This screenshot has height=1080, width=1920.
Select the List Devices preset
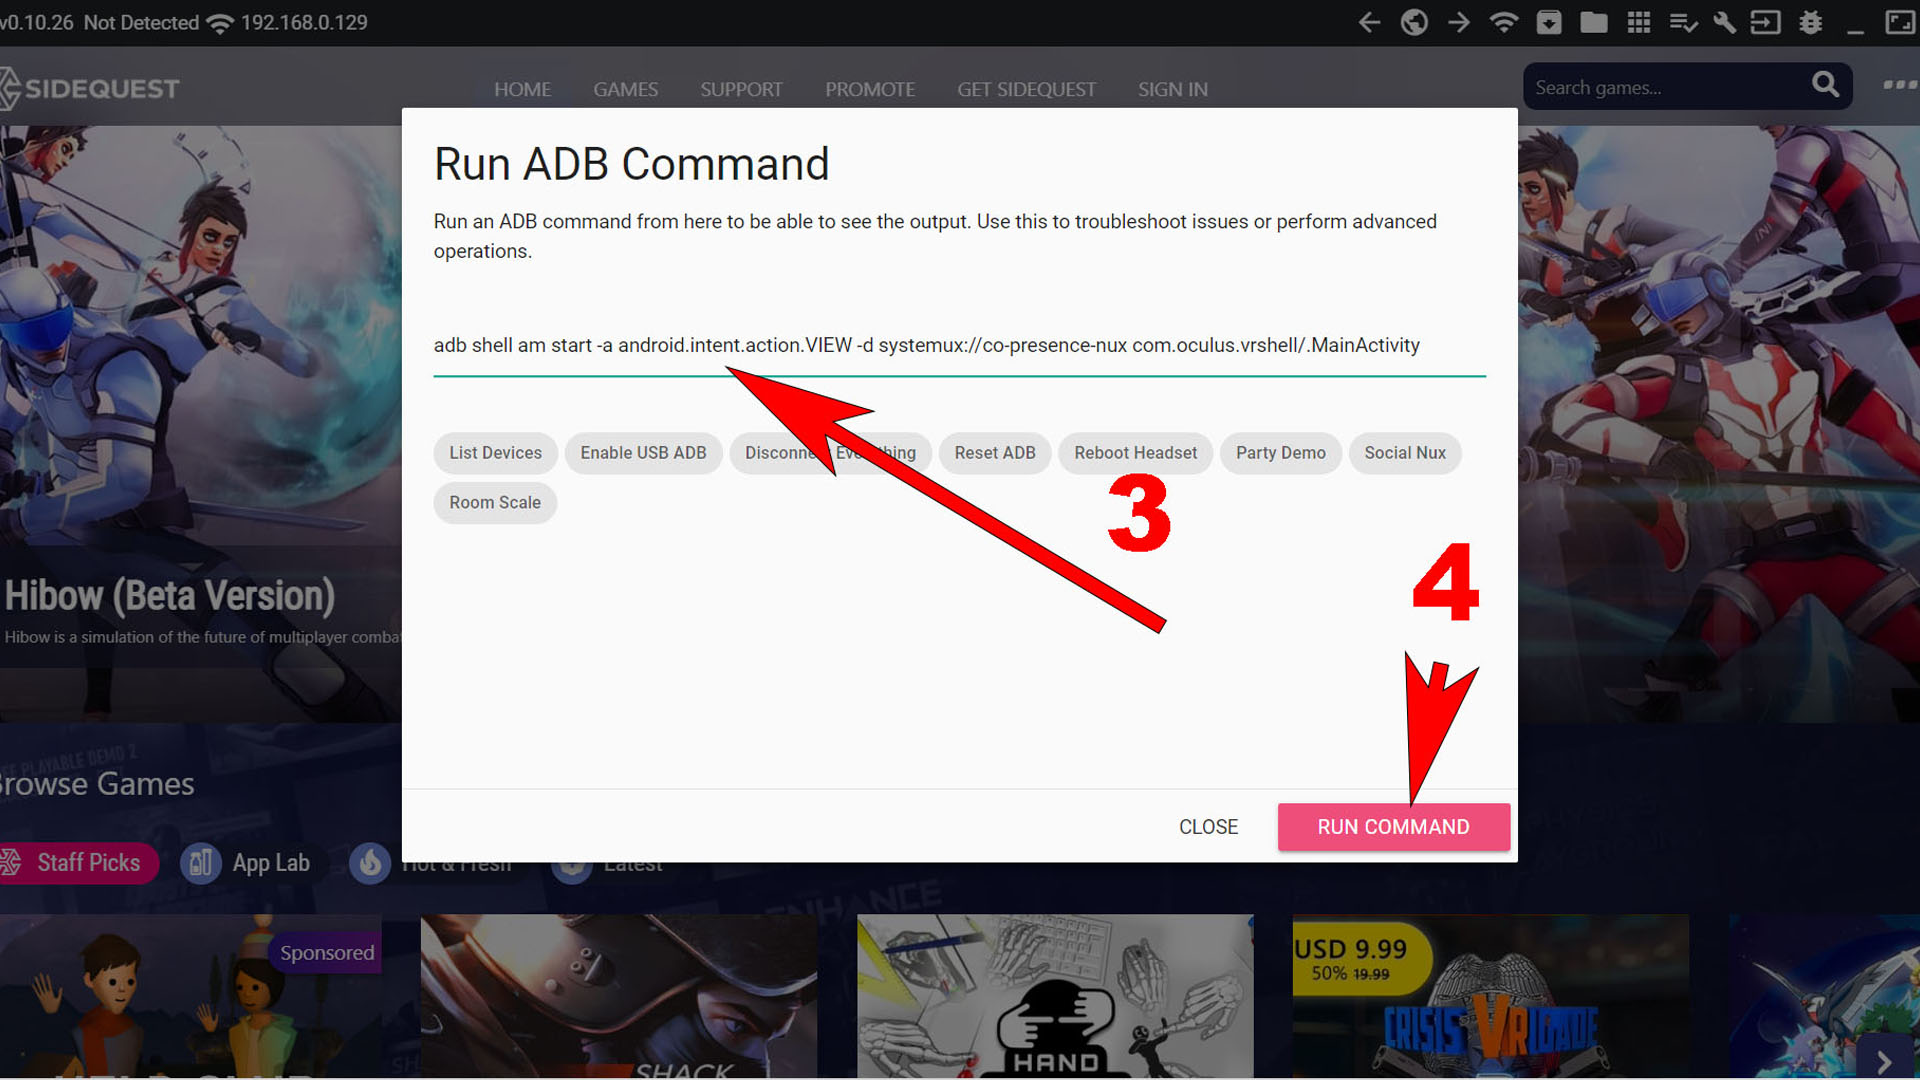point(495,453)
